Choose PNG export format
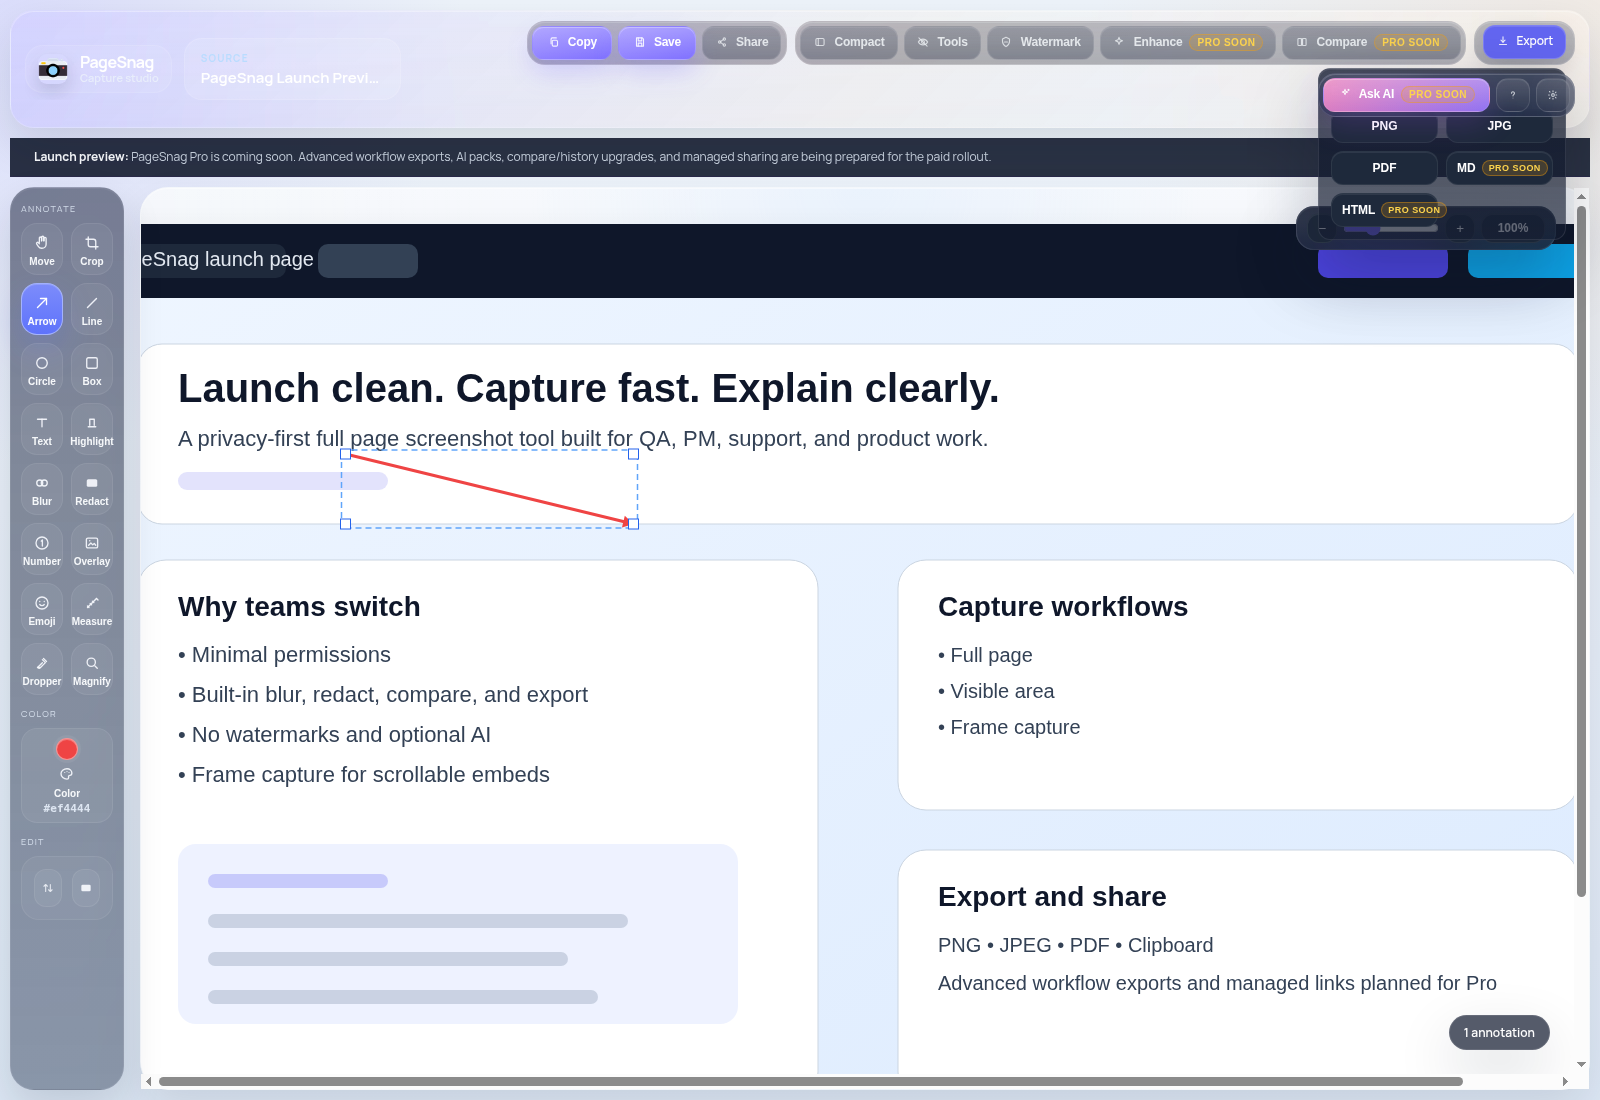The image size is (1600, 1100). click(1384, 126)
